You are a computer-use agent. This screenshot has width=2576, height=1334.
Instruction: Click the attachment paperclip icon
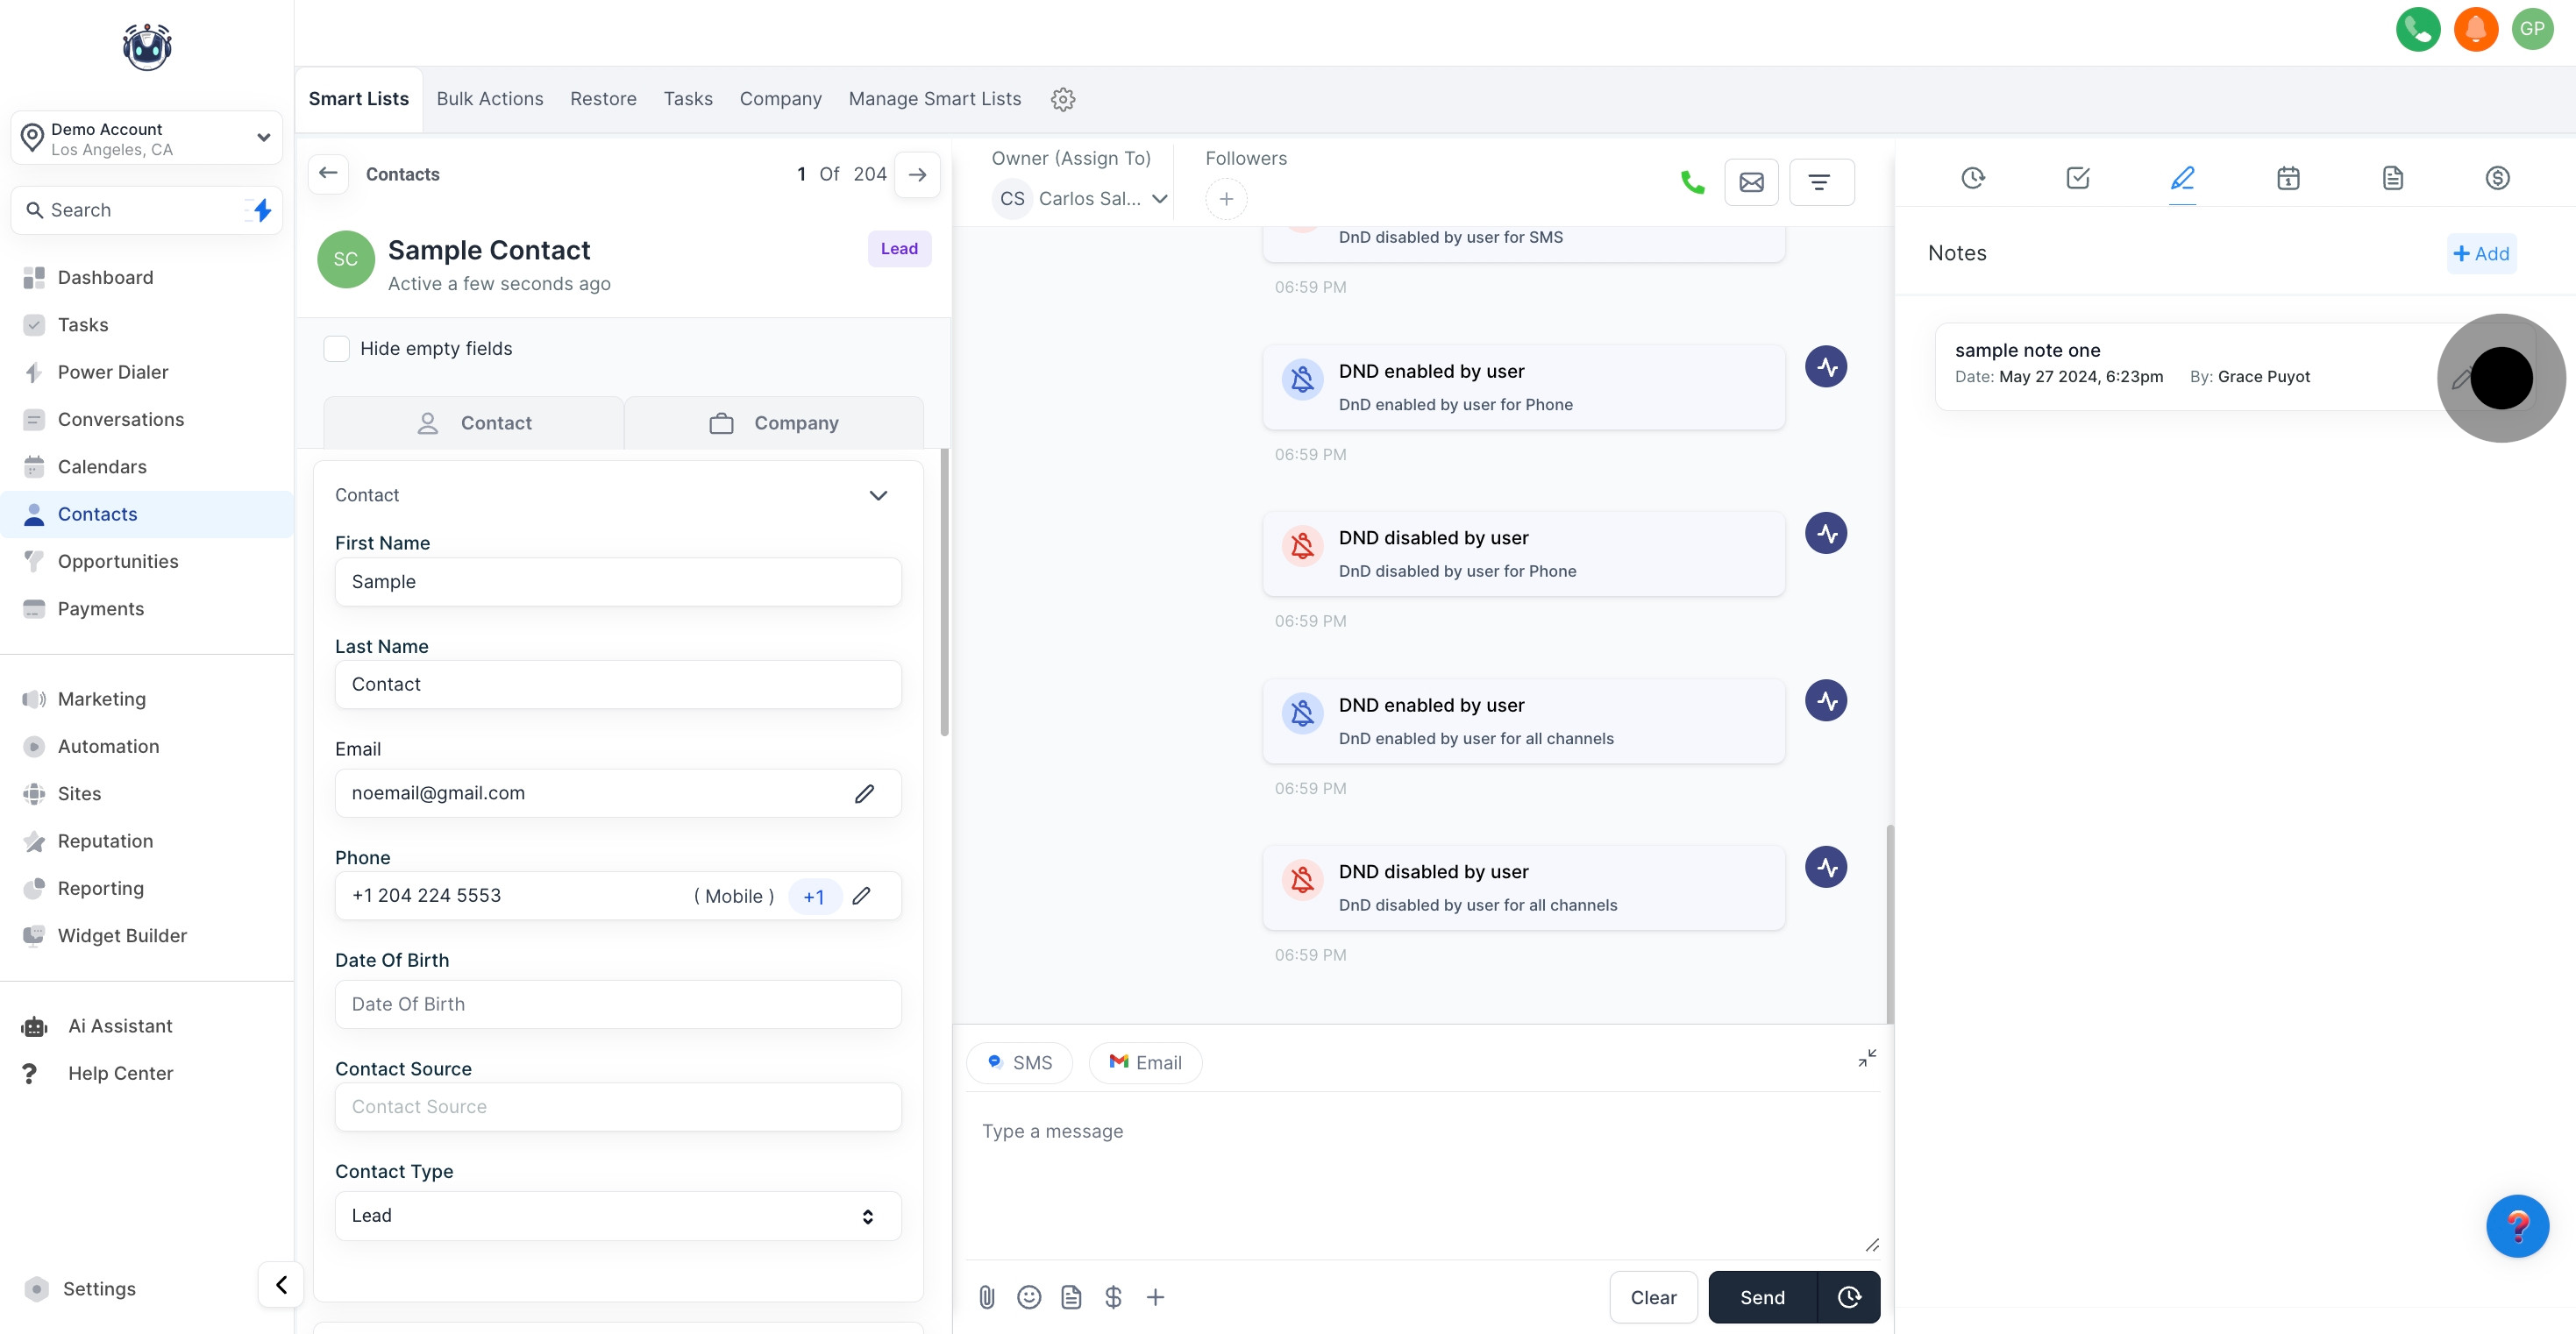986,1297
